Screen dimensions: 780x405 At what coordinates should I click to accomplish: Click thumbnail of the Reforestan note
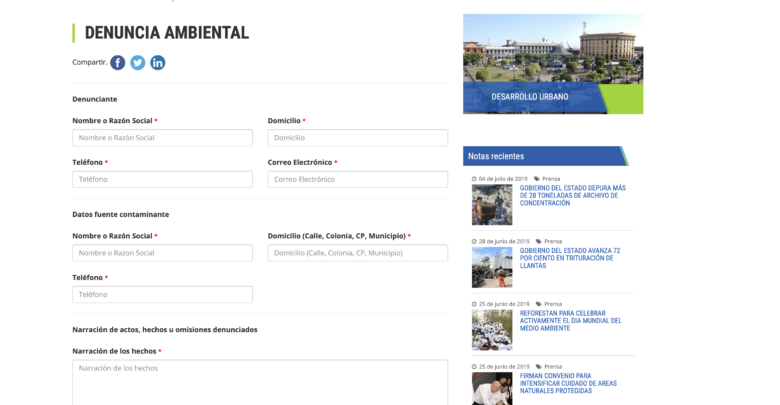[492, 330]
